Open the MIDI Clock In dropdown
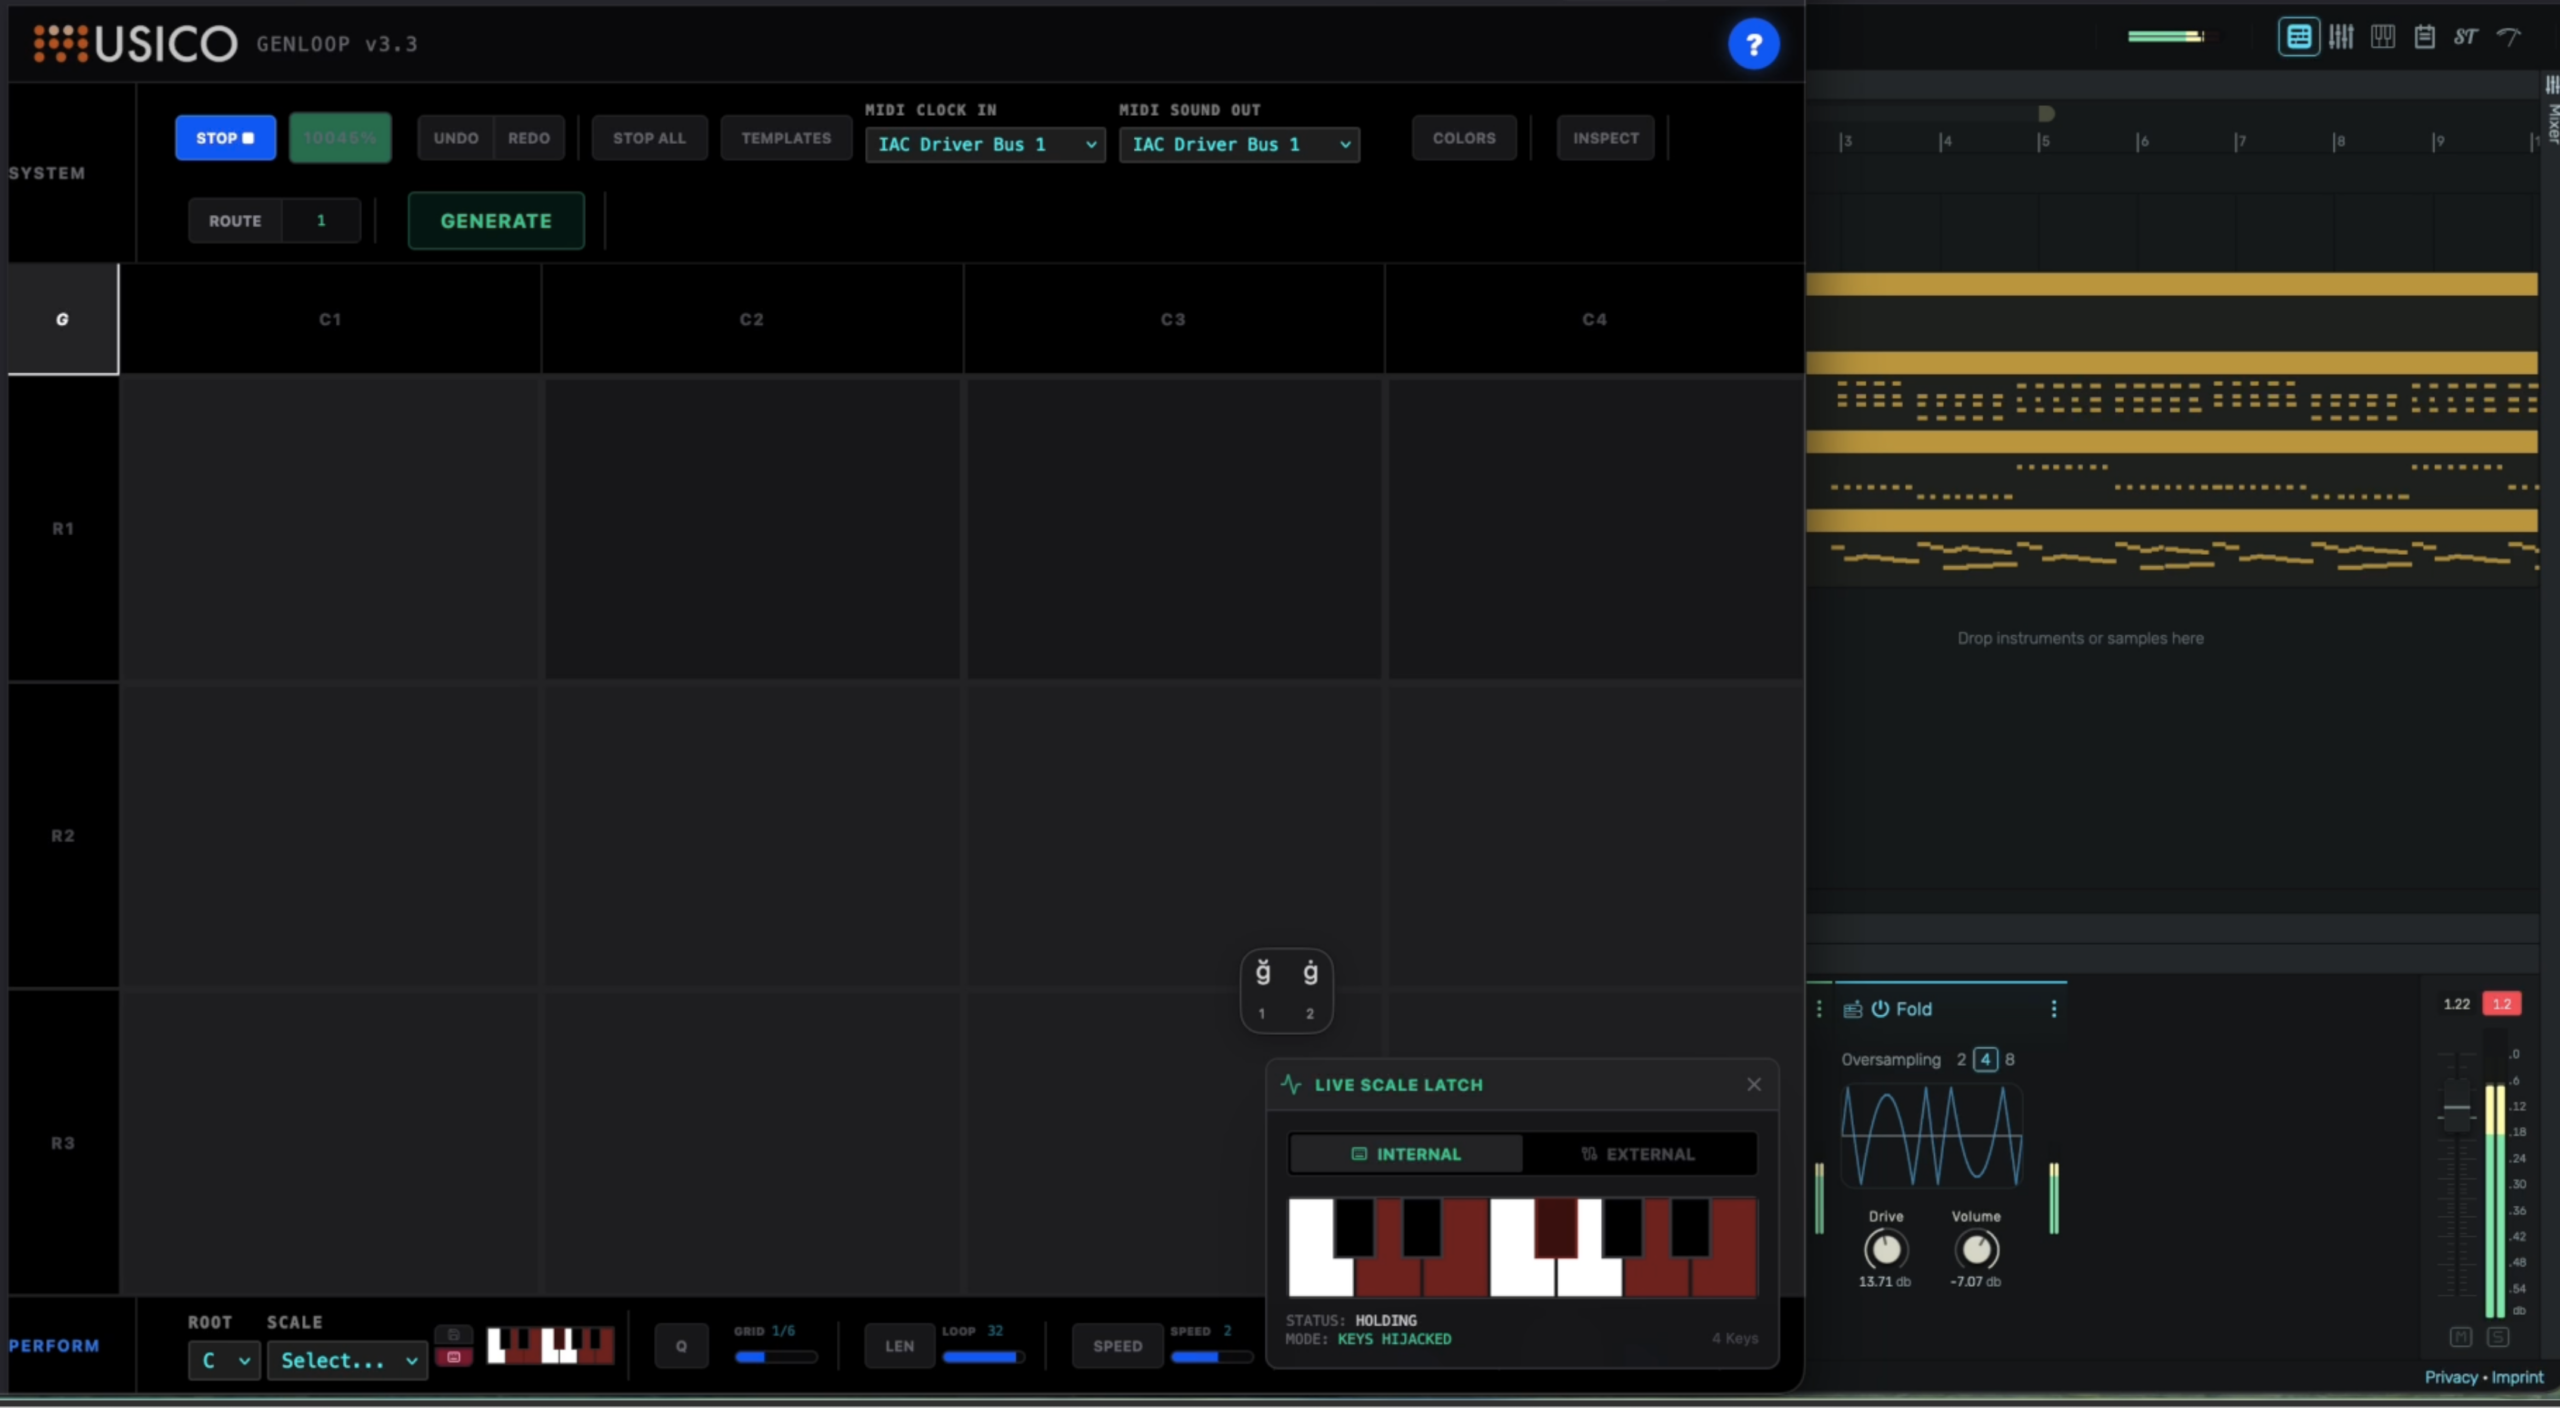This screenshot has width=2560, height=1408. [x=985, y=144]
